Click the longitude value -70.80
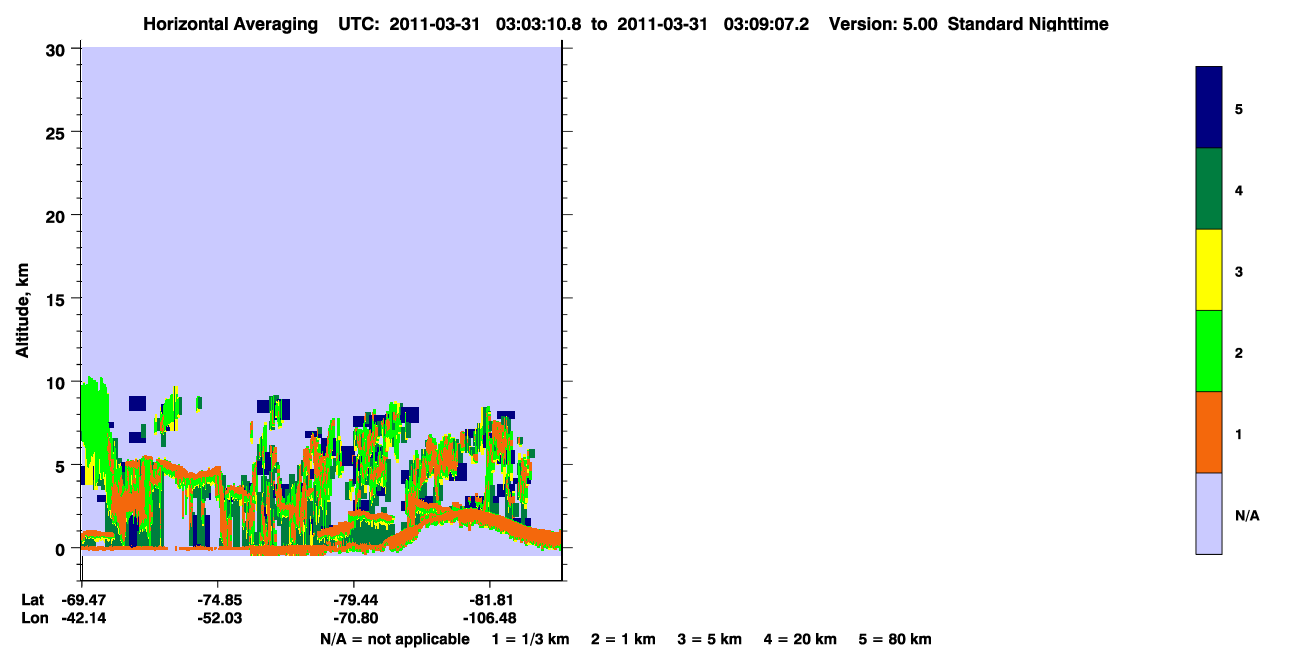Screen dimensions: 1300x667 coord(354,618)
